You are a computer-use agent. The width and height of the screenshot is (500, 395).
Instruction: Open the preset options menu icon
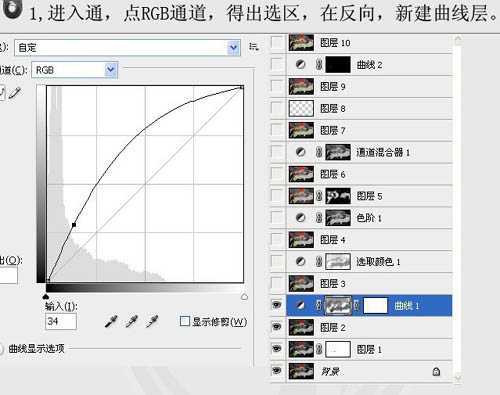point(254,47)
